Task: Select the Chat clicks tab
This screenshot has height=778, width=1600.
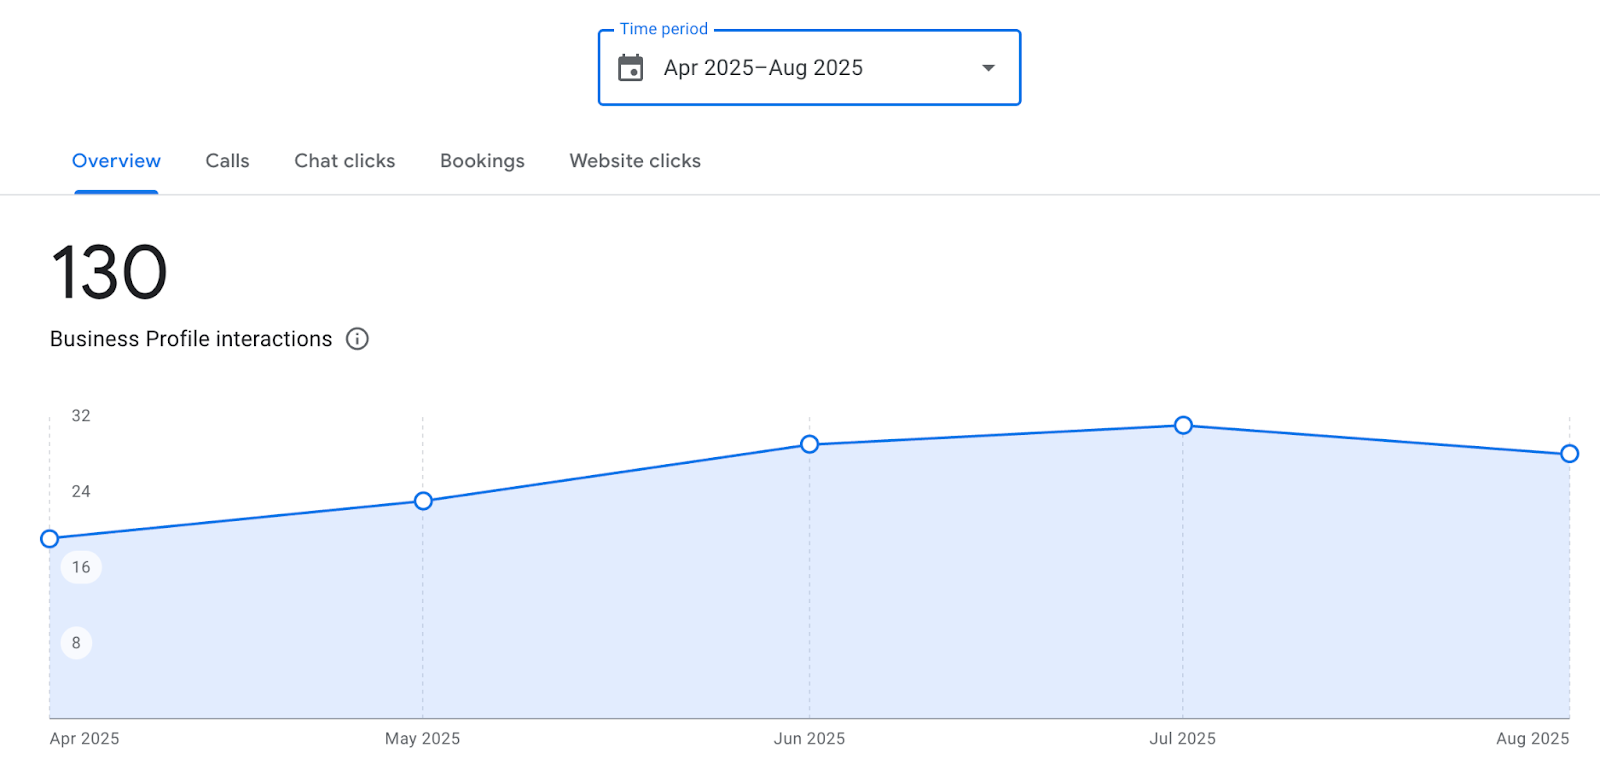Action: pos(344,161)
